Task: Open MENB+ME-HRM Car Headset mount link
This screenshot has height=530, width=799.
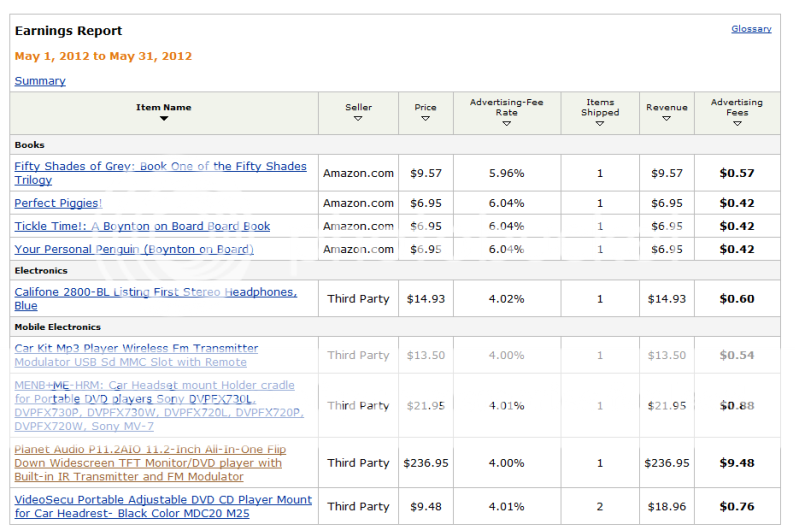Action: click(x=159, y=406)
